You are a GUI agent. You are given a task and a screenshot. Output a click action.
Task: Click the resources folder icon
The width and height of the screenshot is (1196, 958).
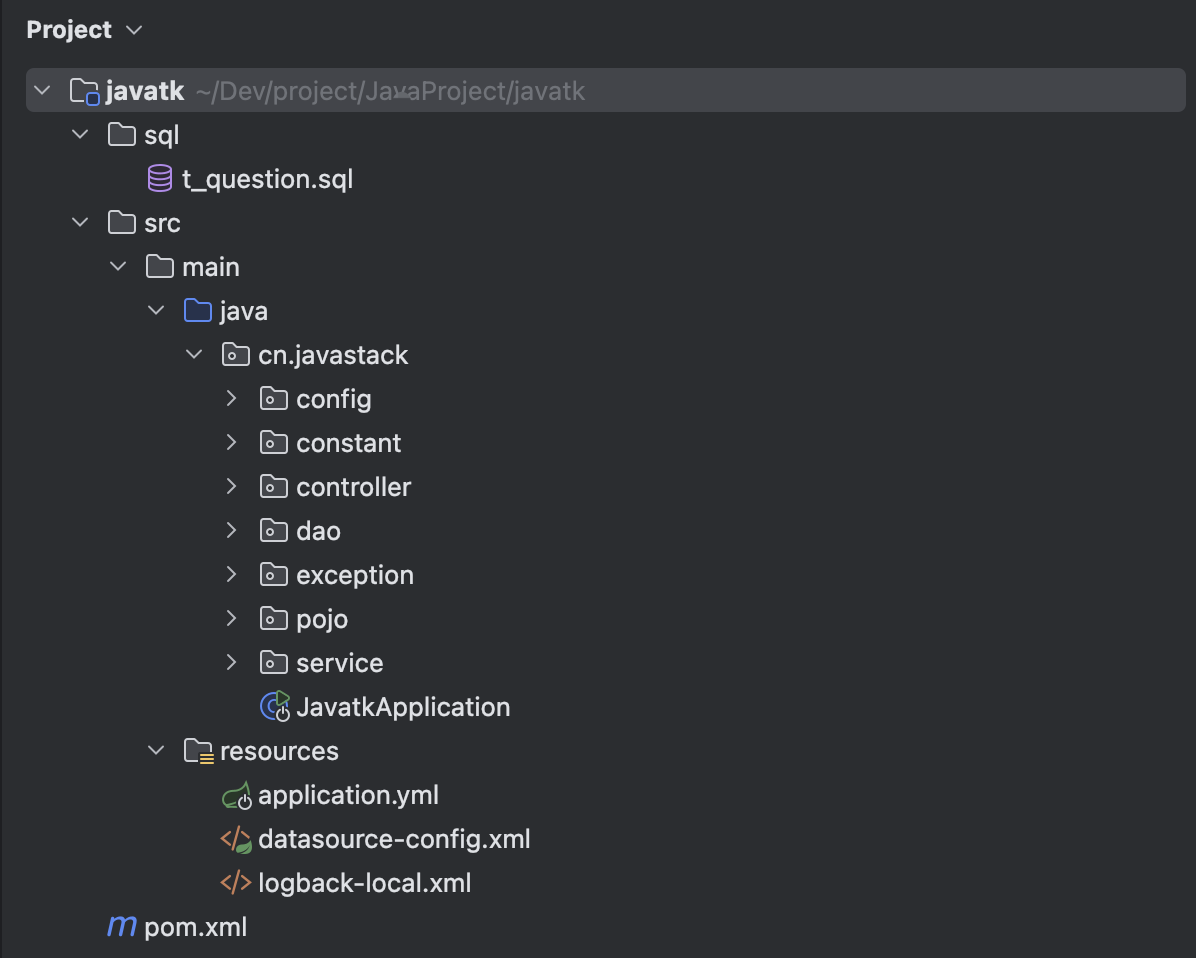(x=198, y=751)
